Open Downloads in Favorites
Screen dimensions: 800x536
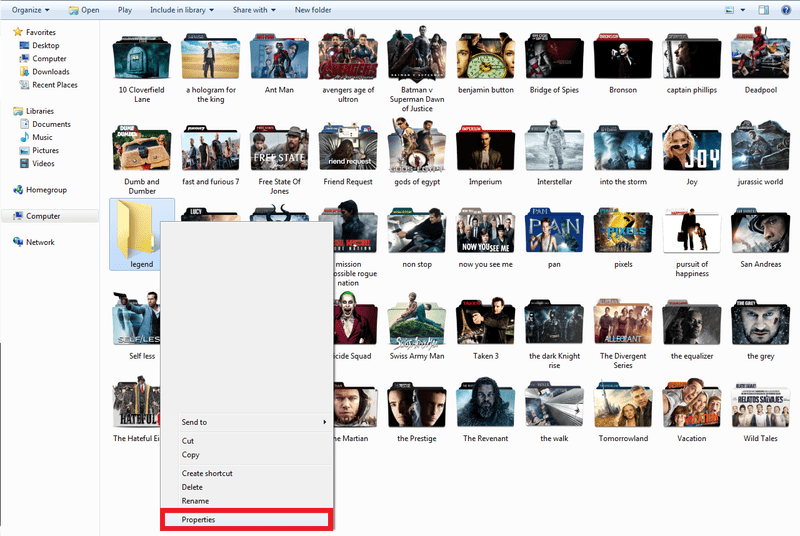(x=44, y=72)
